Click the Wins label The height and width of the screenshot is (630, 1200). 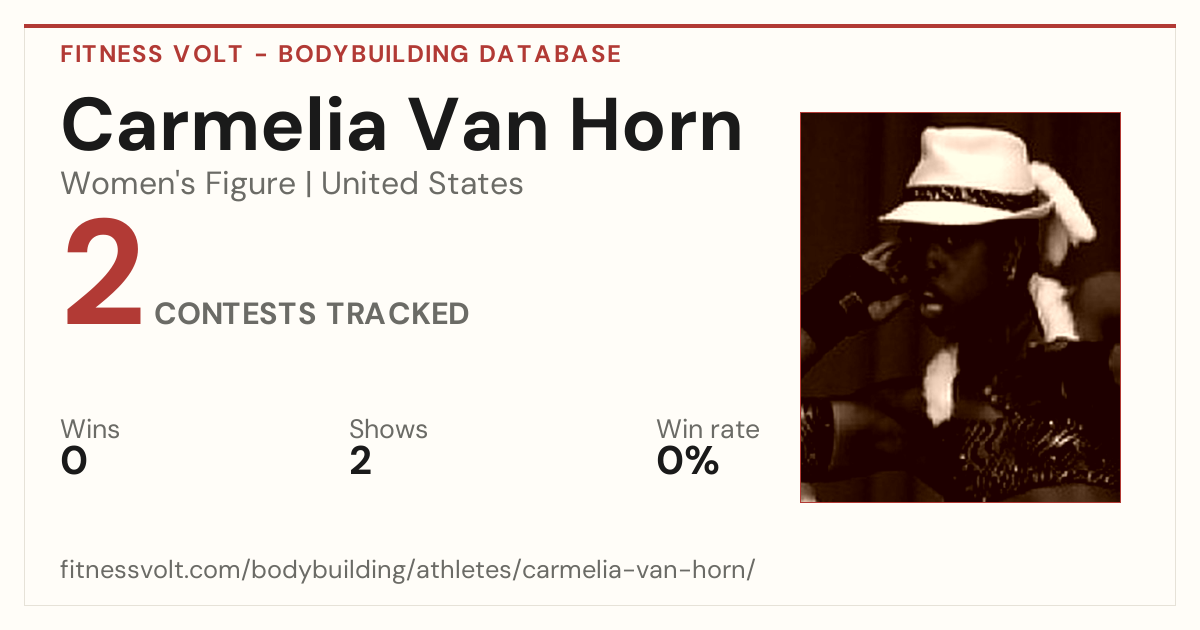pos(90,430)
